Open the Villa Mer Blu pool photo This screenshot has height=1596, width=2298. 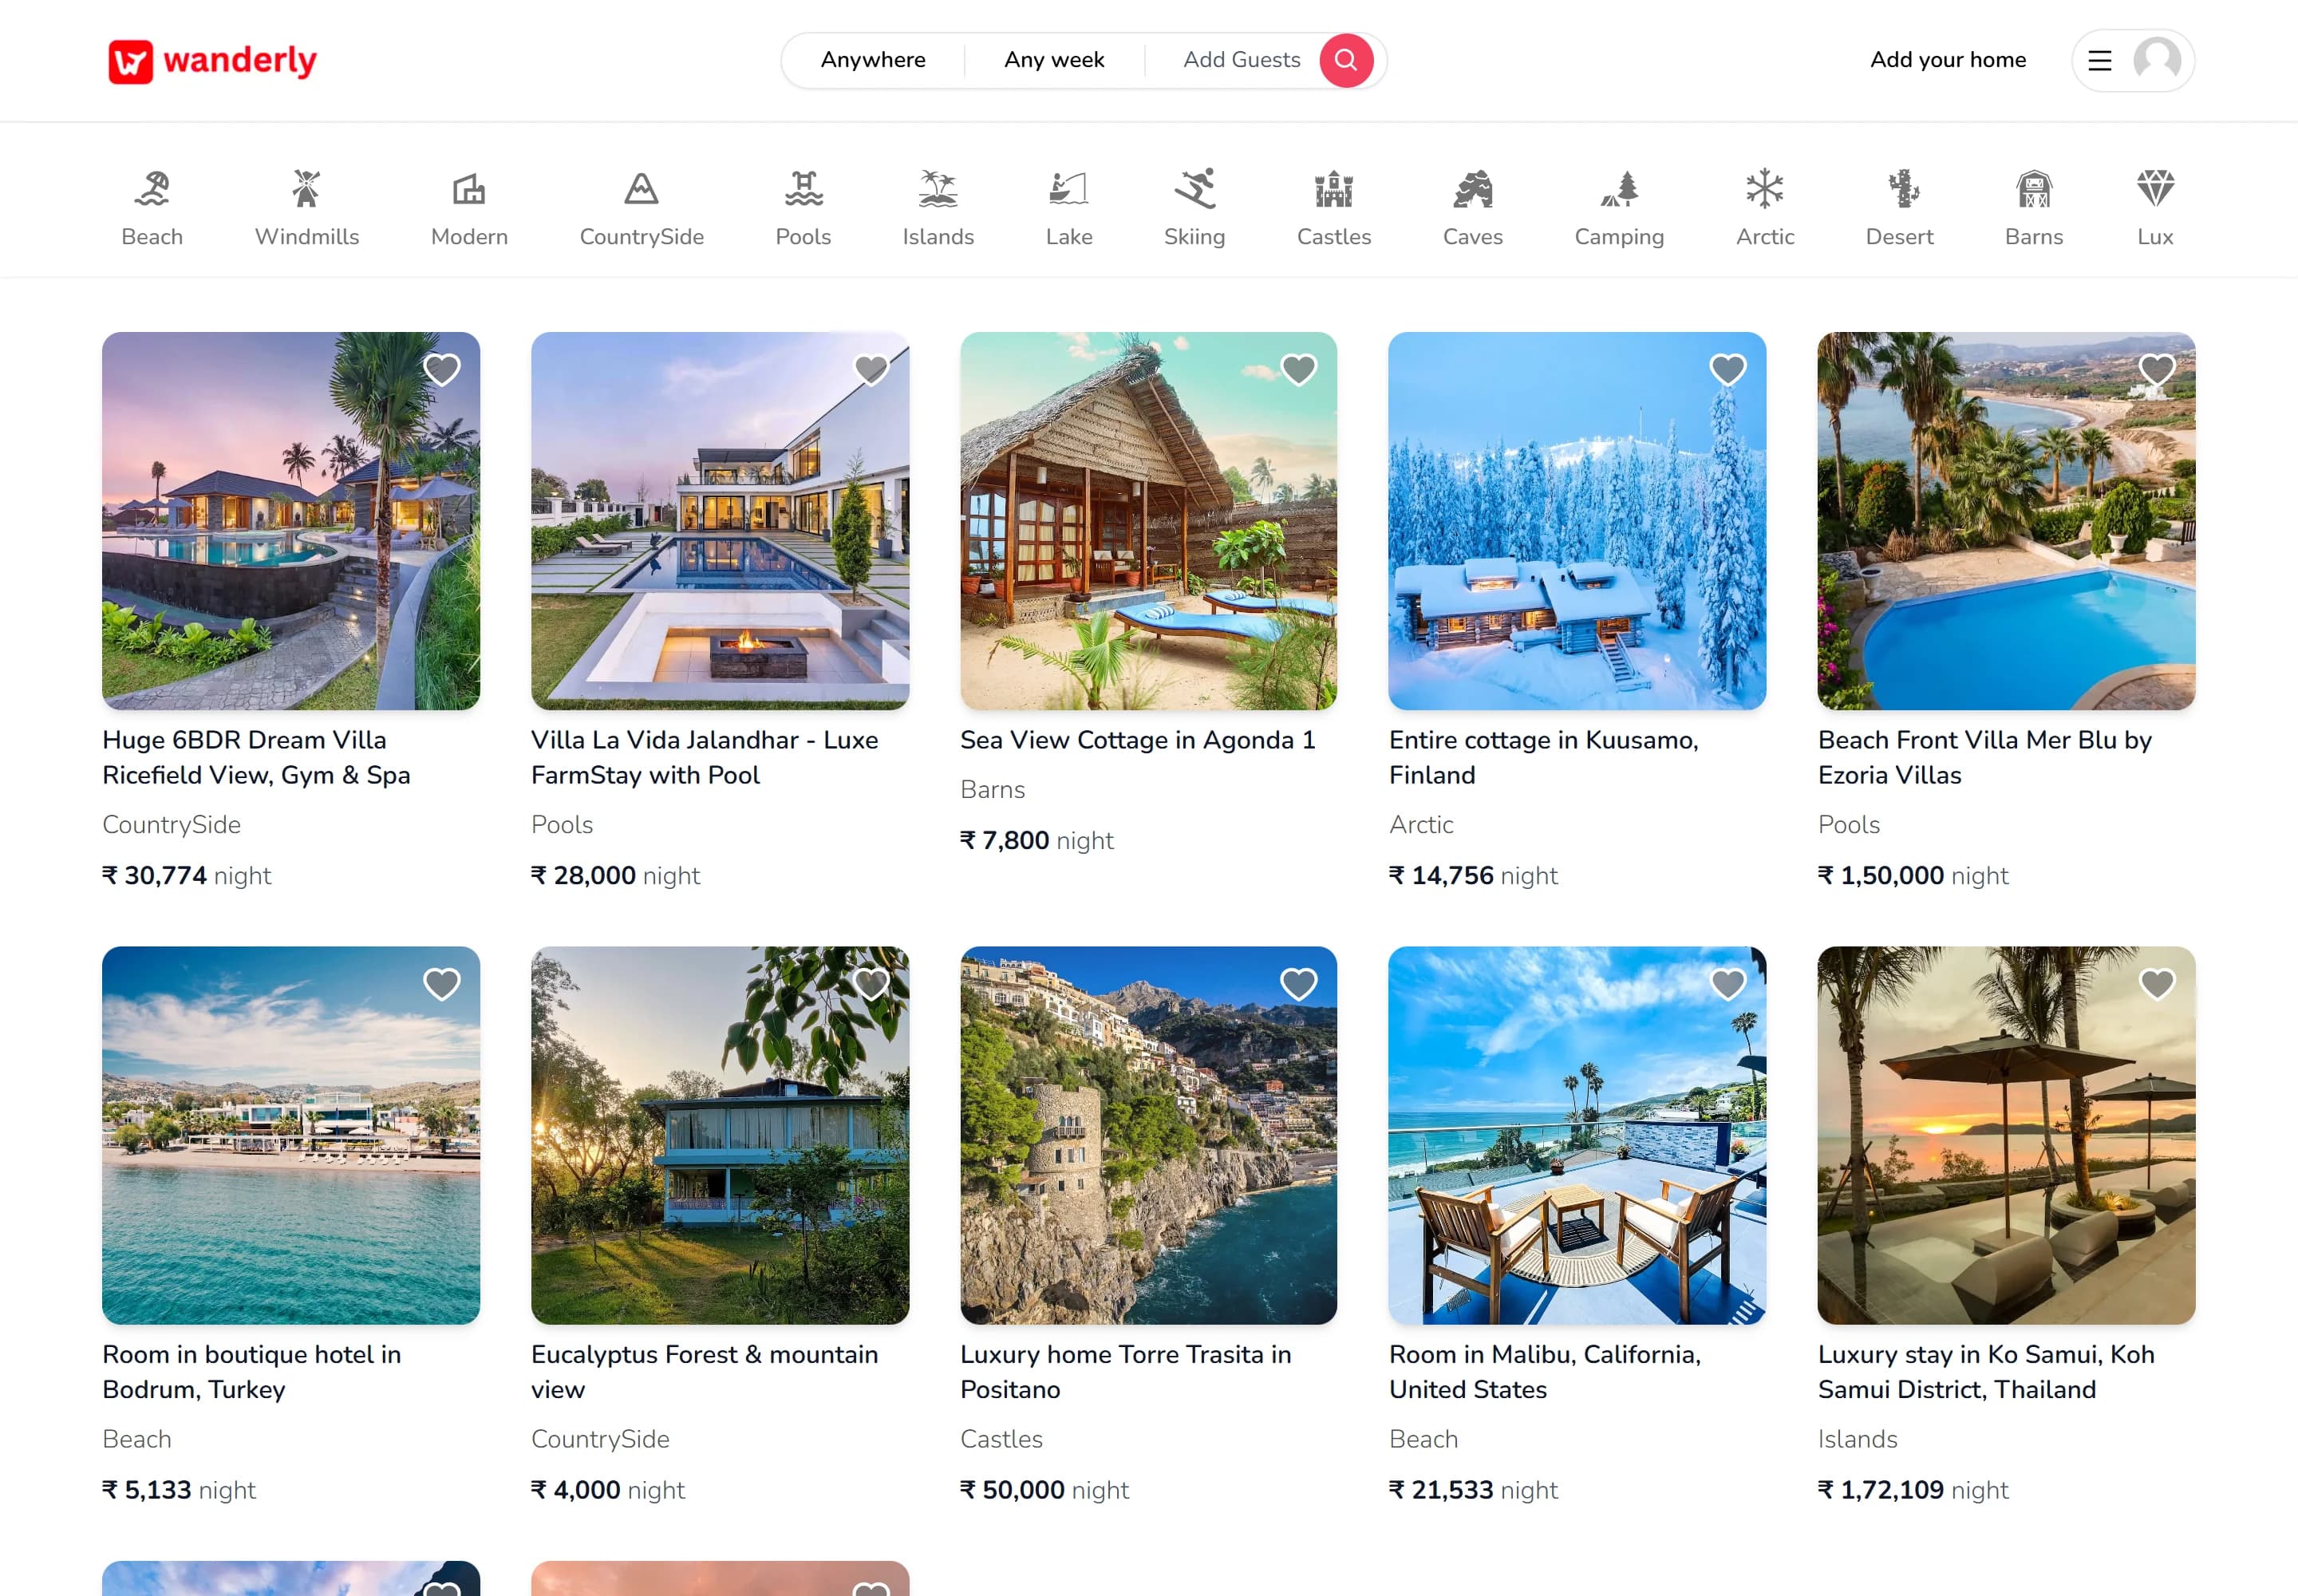2006,521
